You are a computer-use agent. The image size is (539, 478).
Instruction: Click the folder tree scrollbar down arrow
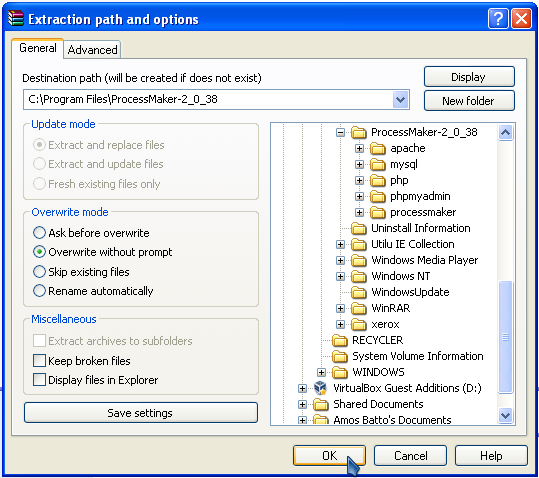pyautogui.click(x=505, y=415)
